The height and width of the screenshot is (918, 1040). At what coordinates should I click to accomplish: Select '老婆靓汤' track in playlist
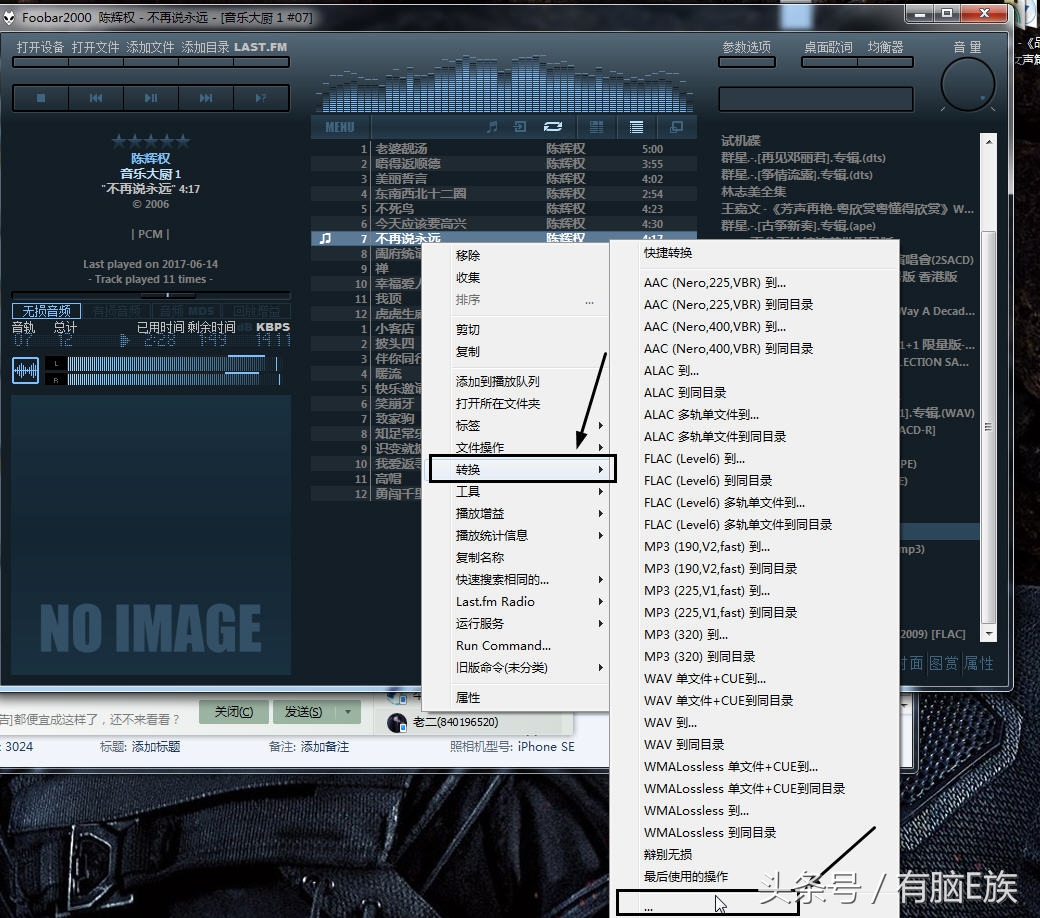(x=400, y=149)
